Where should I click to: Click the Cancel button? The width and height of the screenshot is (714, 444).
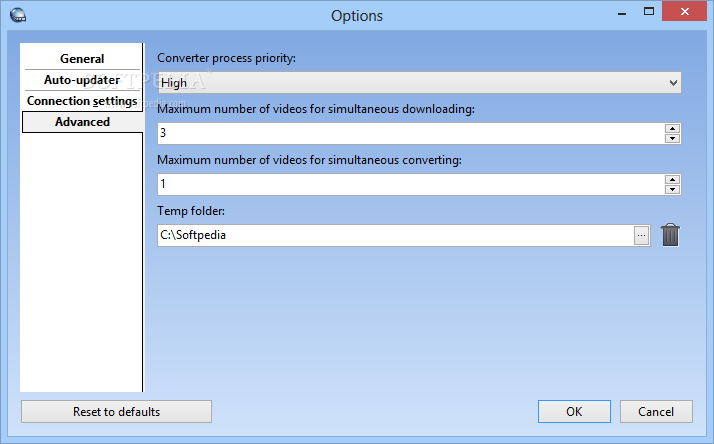pyautogui.click(x=656, y=412)
